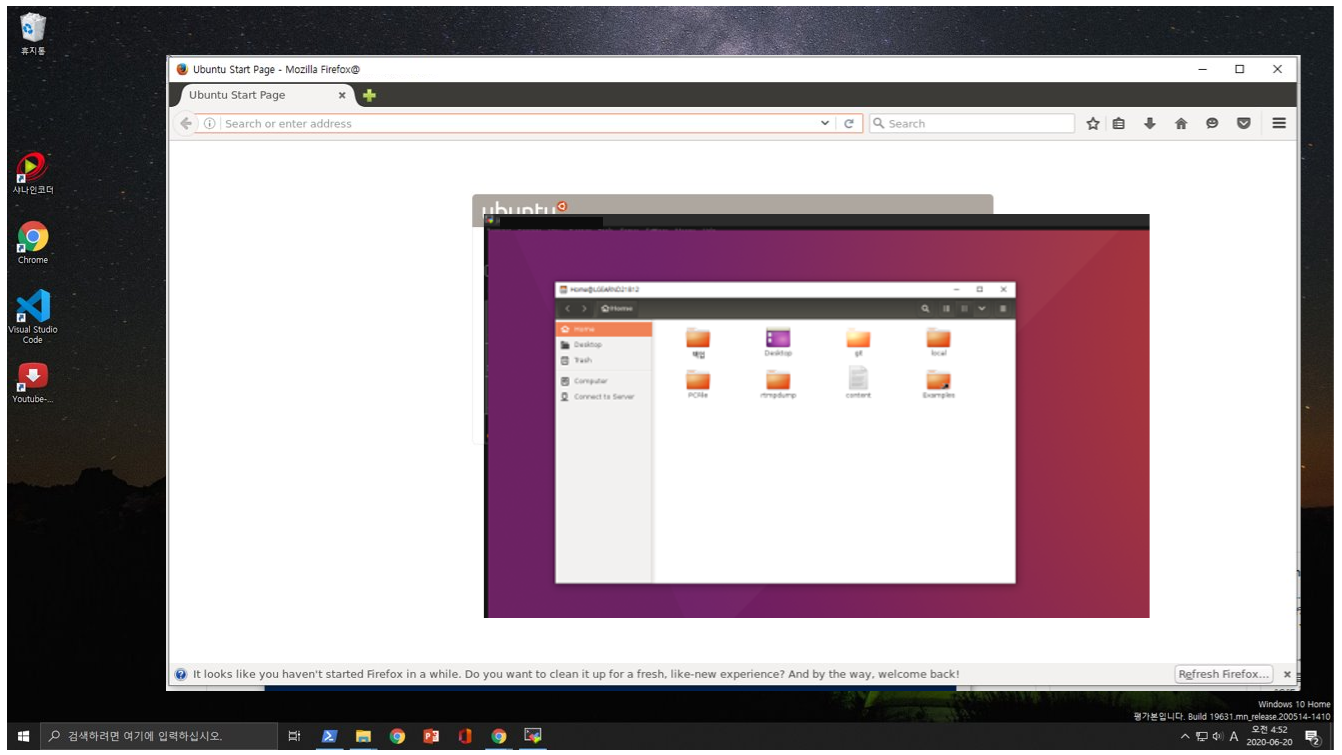Click the reload page button

point(849,123)
